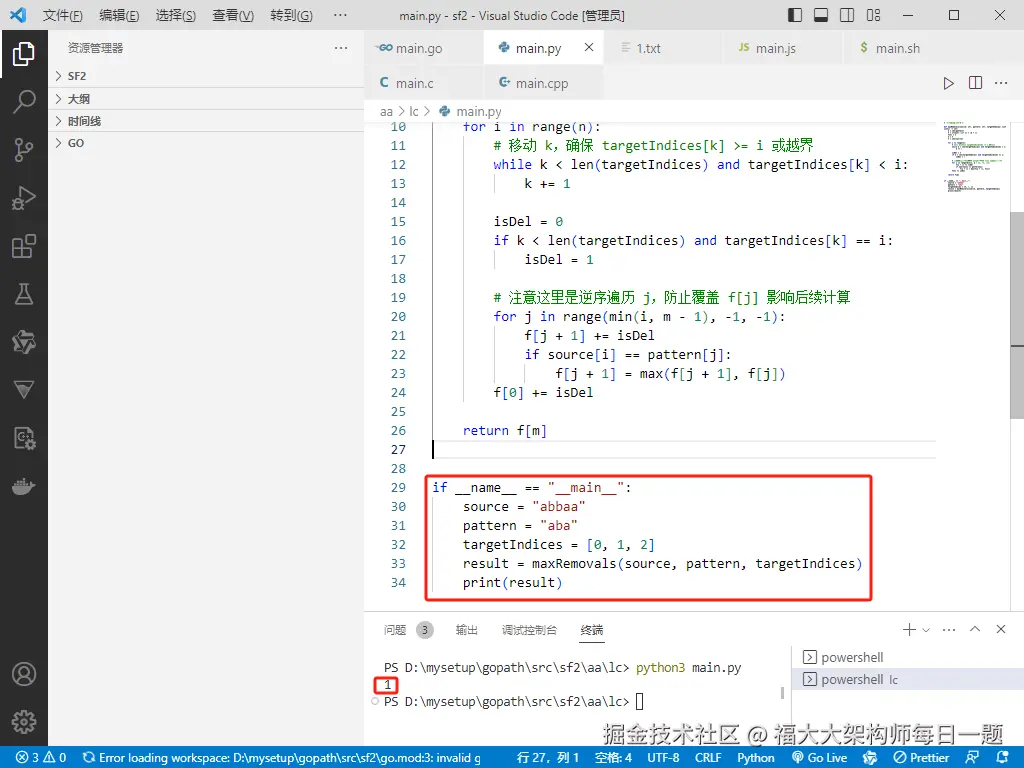Viewport: 1024px width, 768px height.
Task: Switch to the main.js tab
Action: (783, 48)
